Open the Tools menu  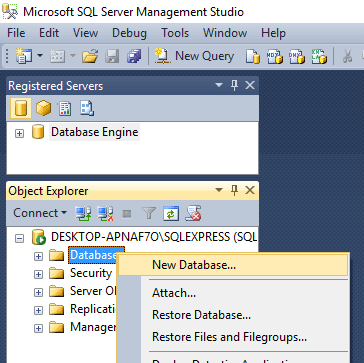coord(175,33)
